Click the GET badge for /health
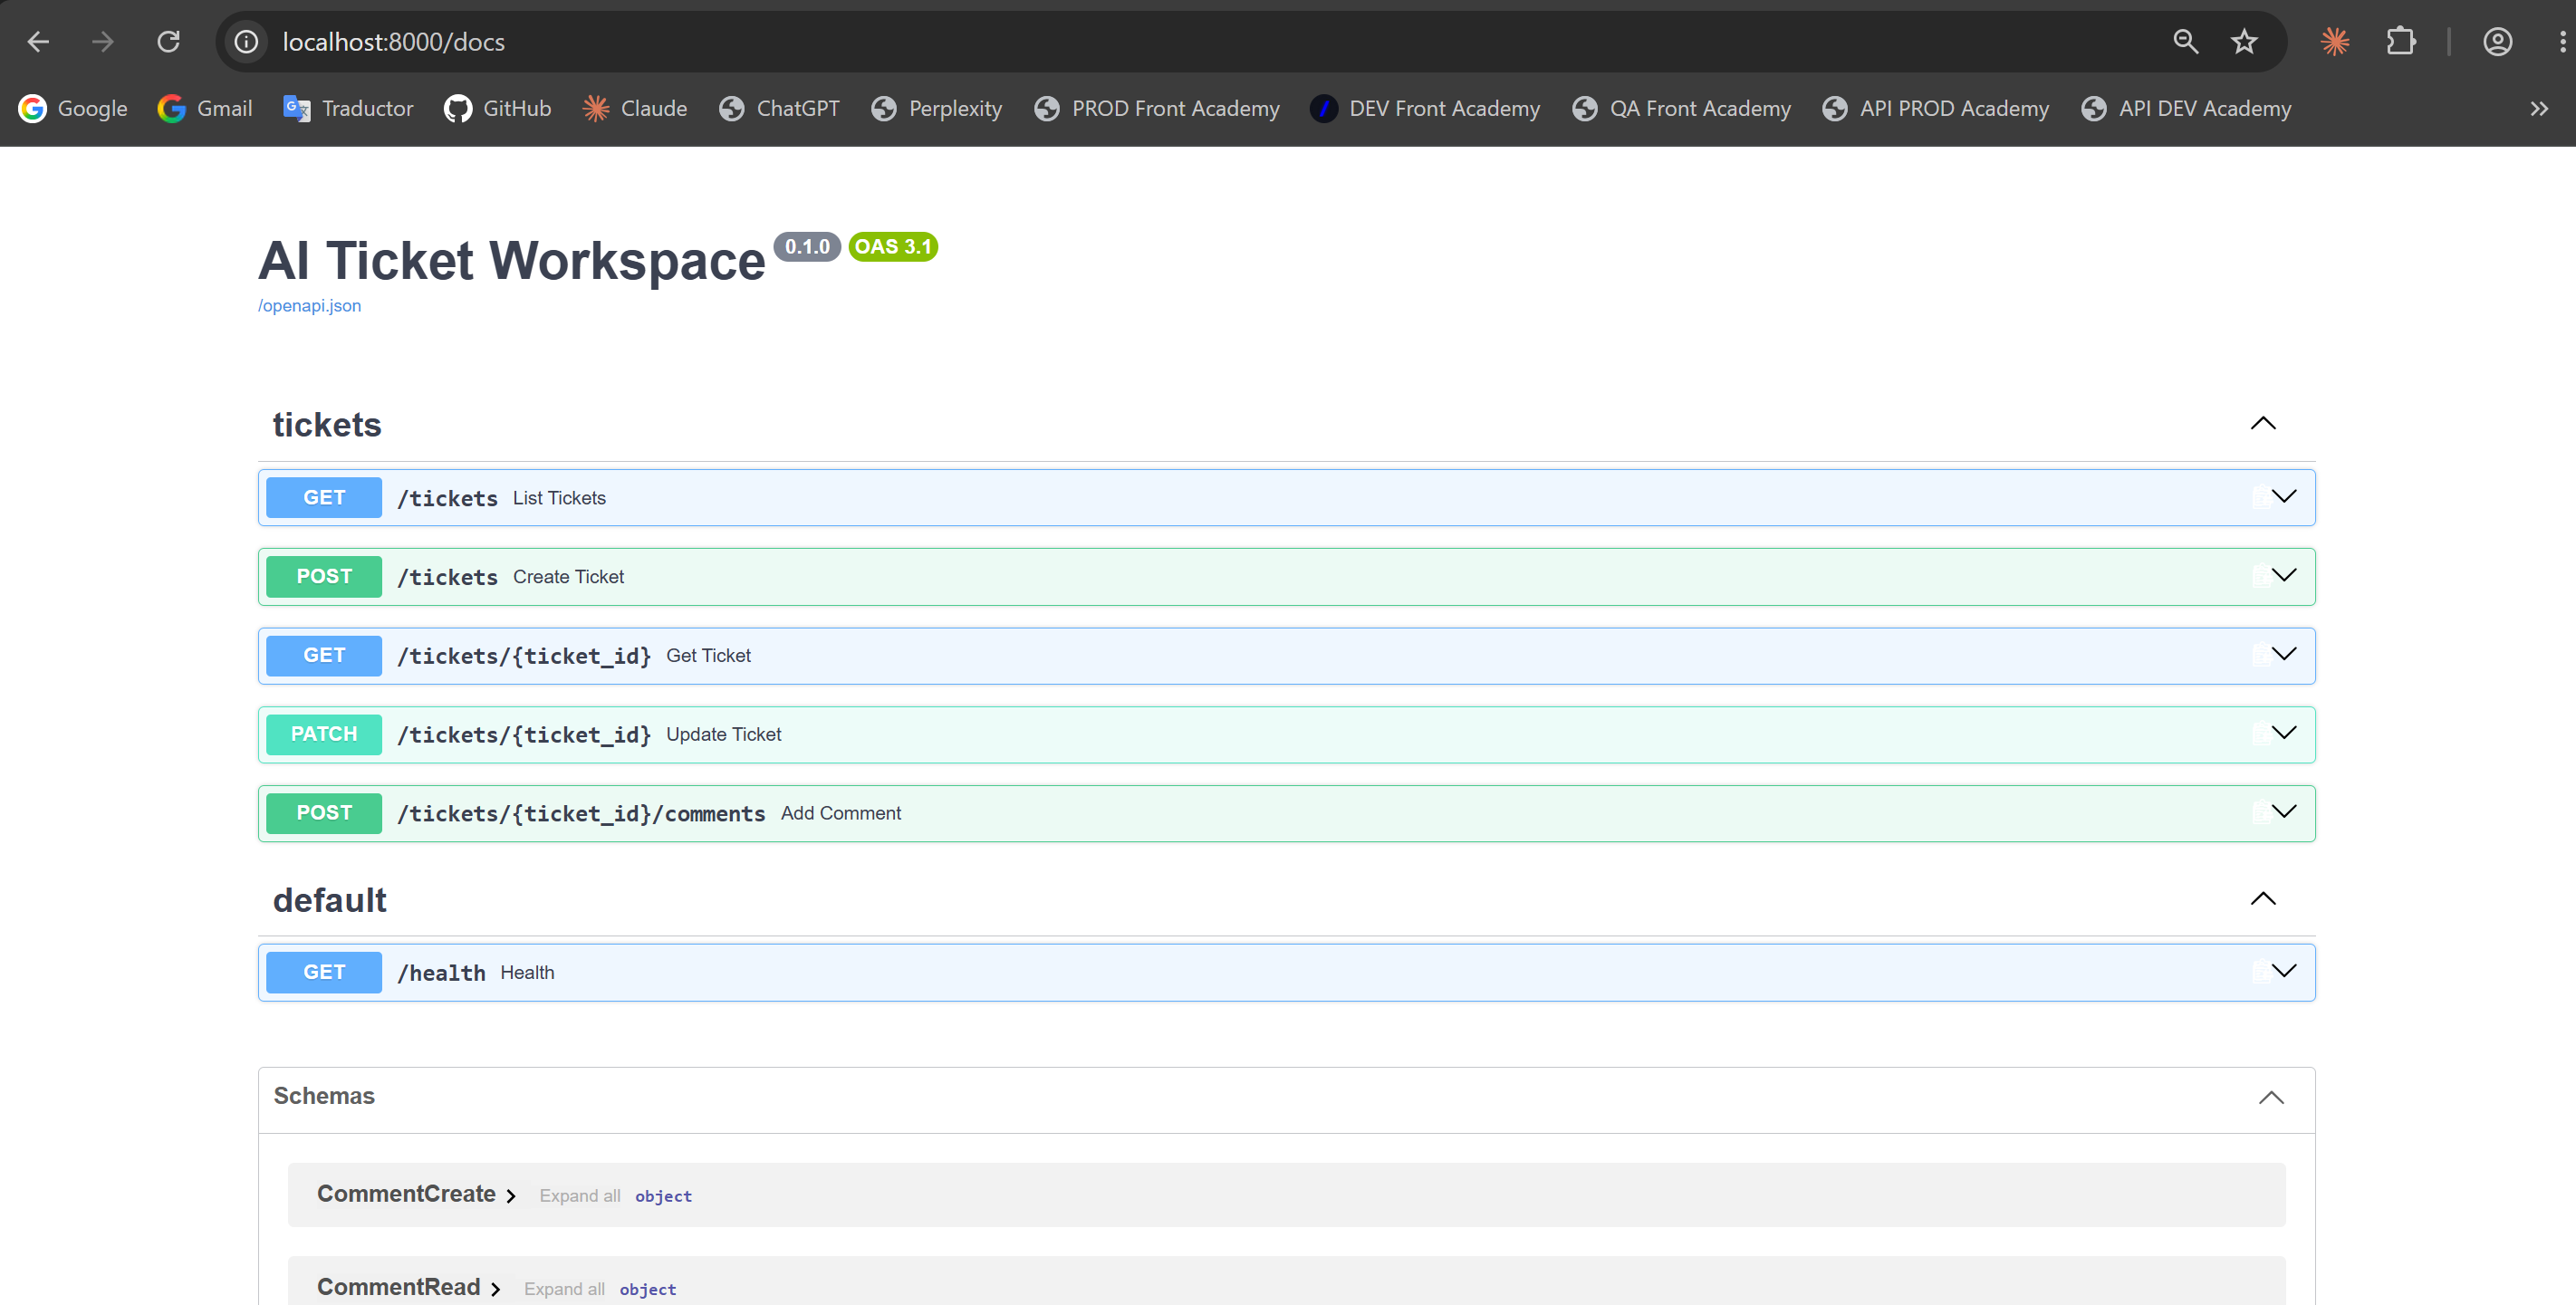Screen dimensions: 2576x1305 [324, 972]
